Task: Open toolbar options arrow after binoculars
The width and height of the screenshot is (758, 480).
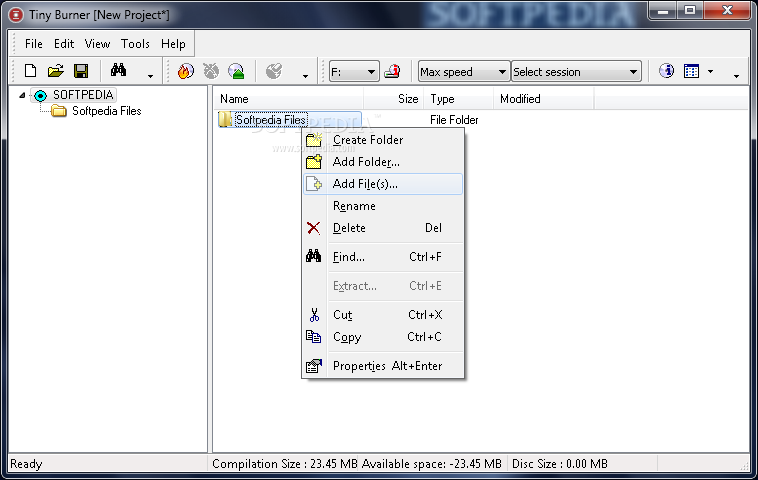Action: click(150, 76)
